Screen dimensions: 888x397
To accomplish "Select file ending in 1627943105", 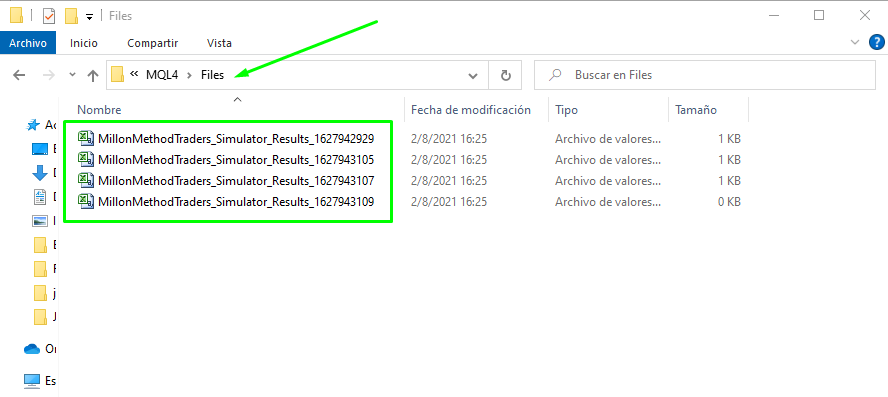I will click(x=236, y=159).
